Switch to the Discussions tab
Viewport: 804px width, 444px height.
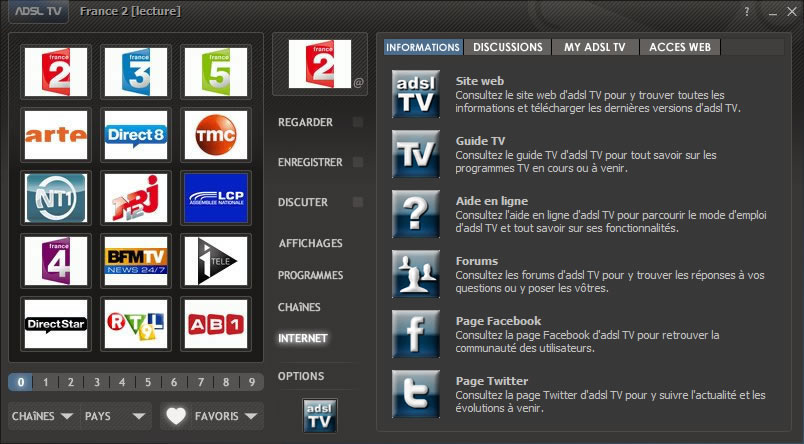(x=508, y=47)
